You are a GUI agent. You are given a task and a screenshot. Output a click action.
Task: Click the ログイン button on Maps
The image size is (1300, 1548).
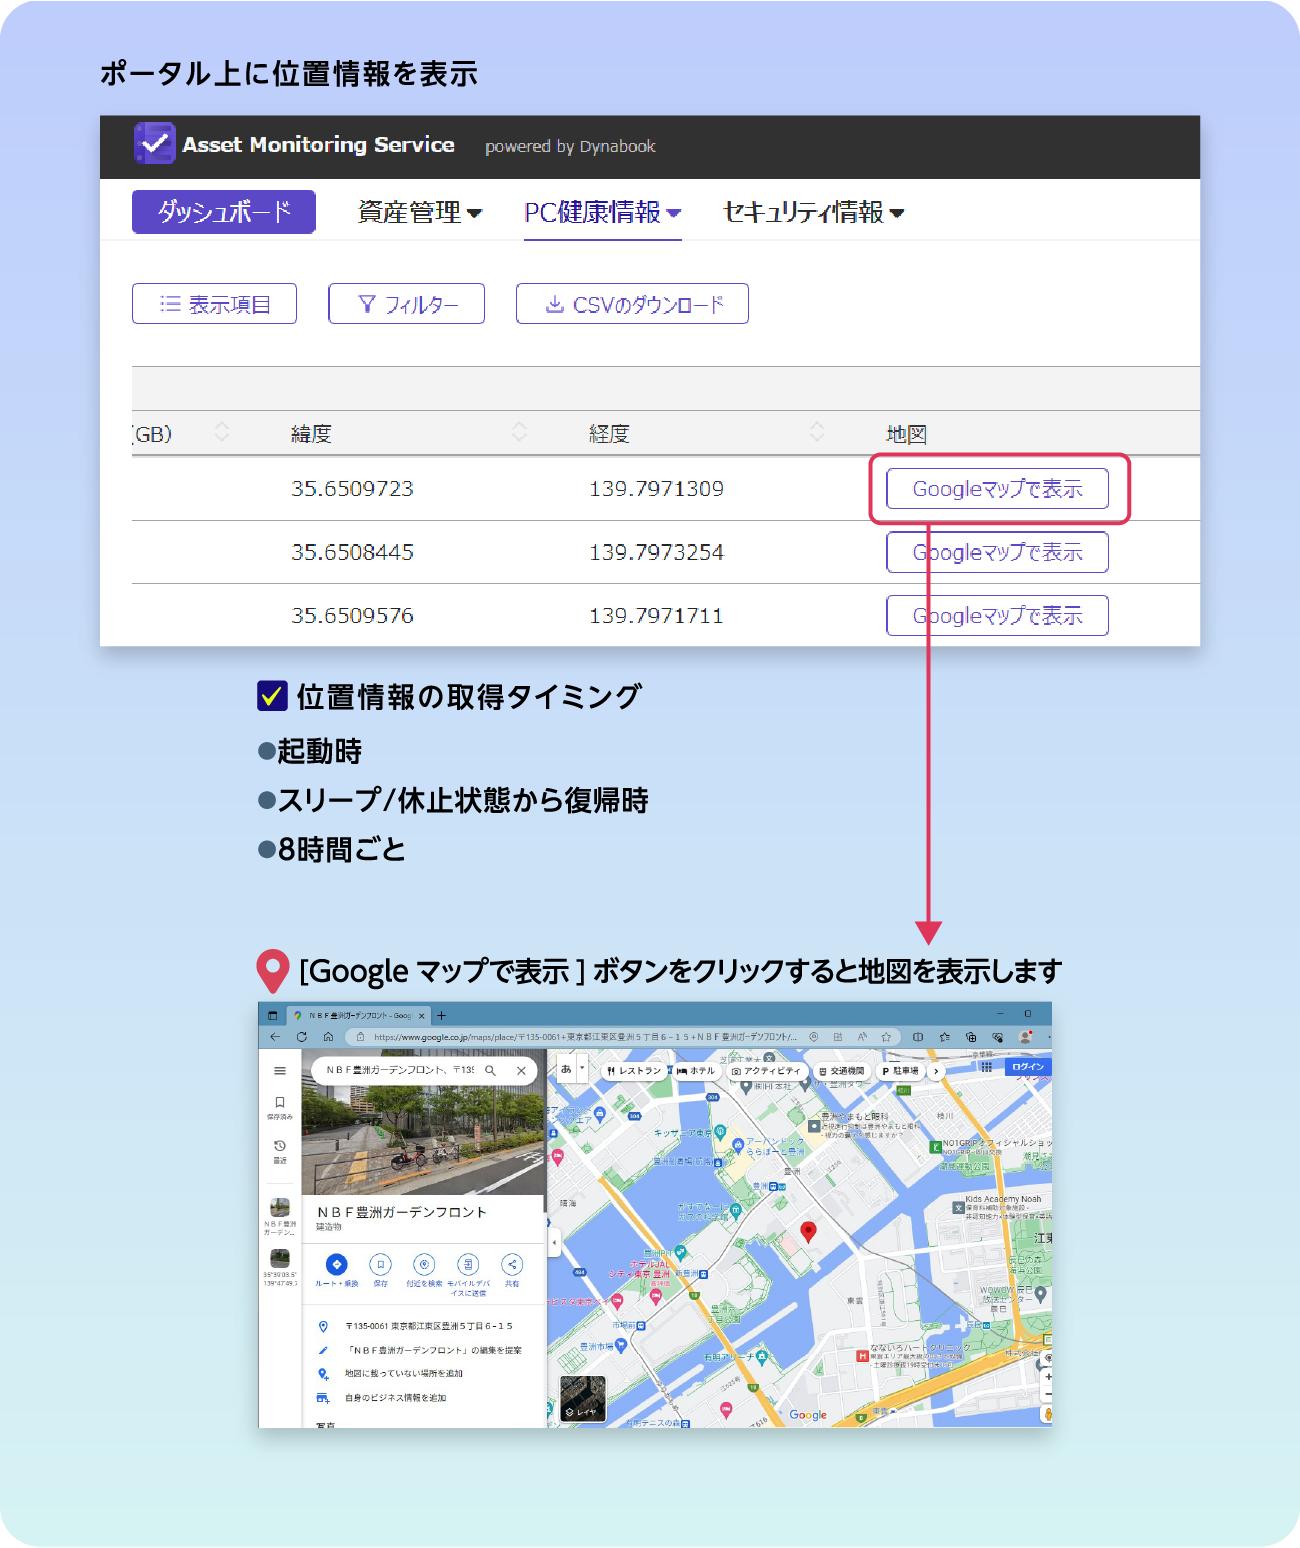tap(1028, 1067)
